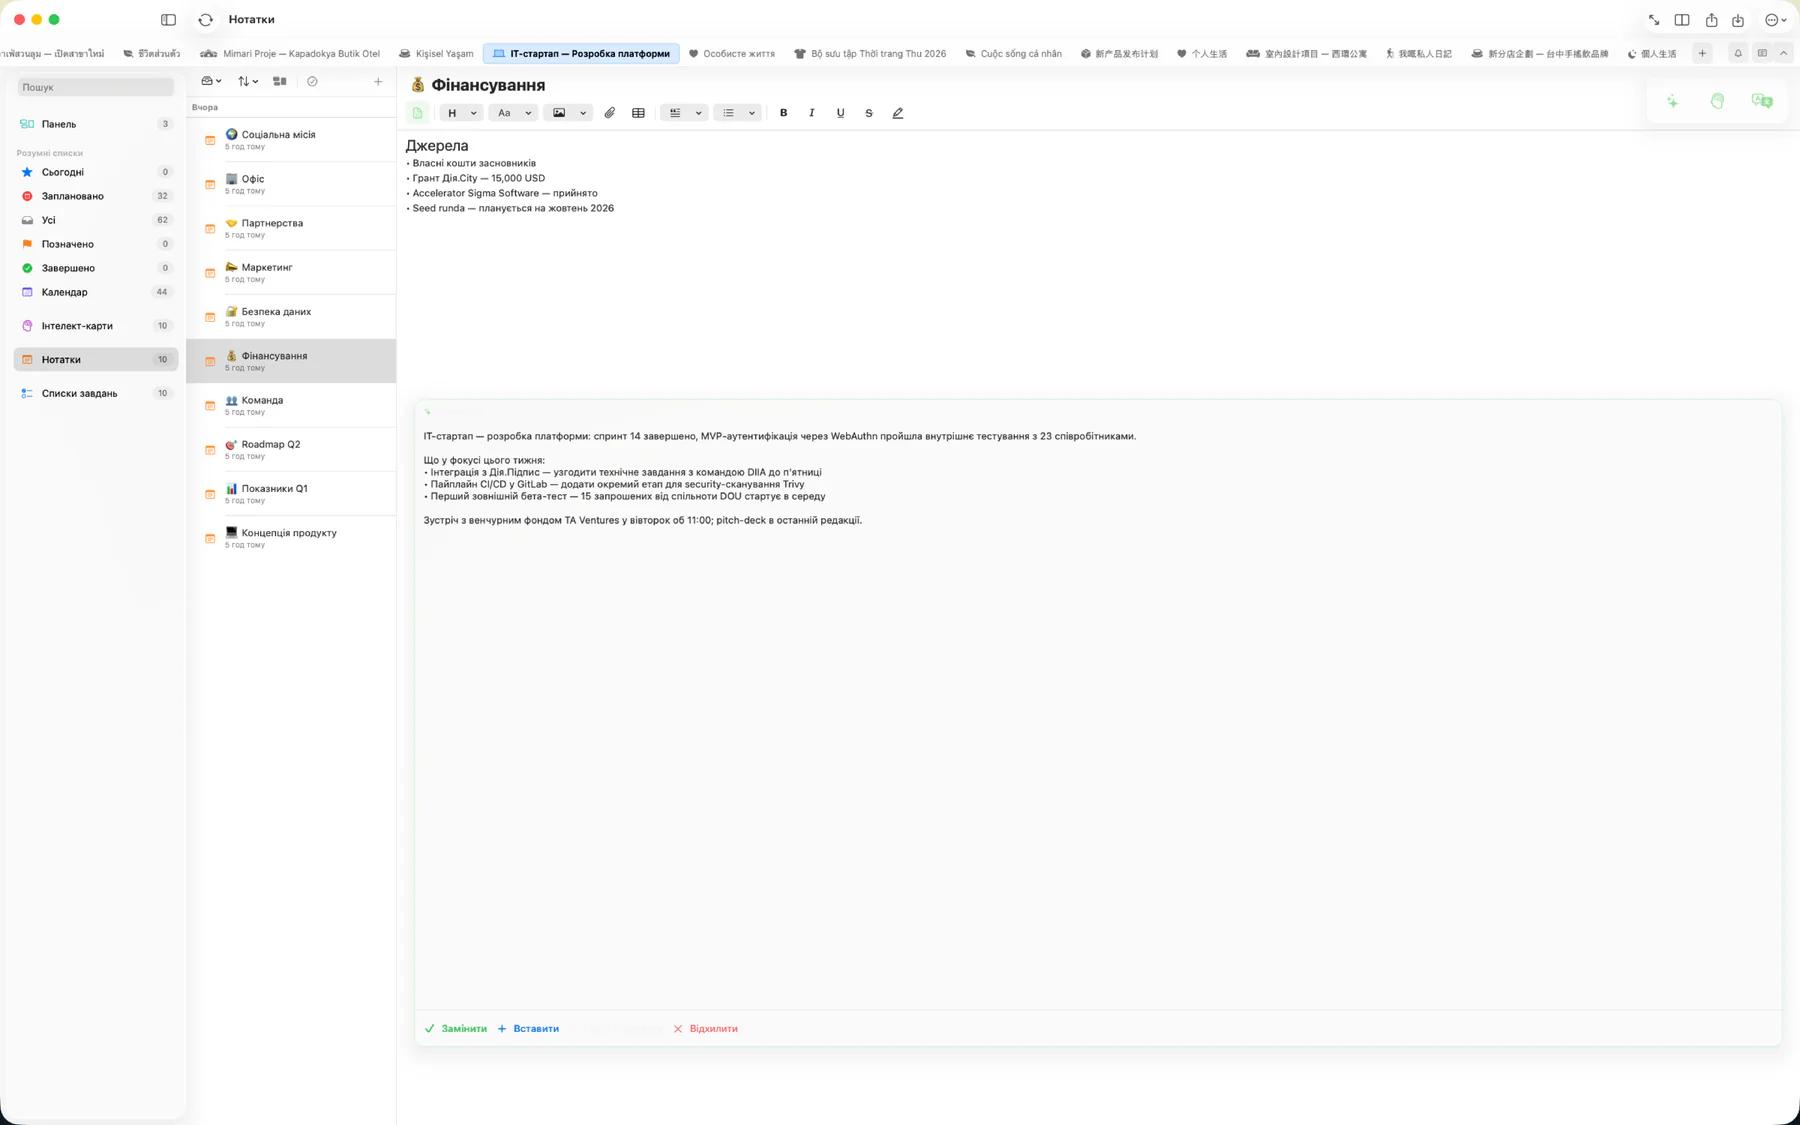1800x1125 pixels.
Task: Open the Безпека даних note
Action: point(291,317)
